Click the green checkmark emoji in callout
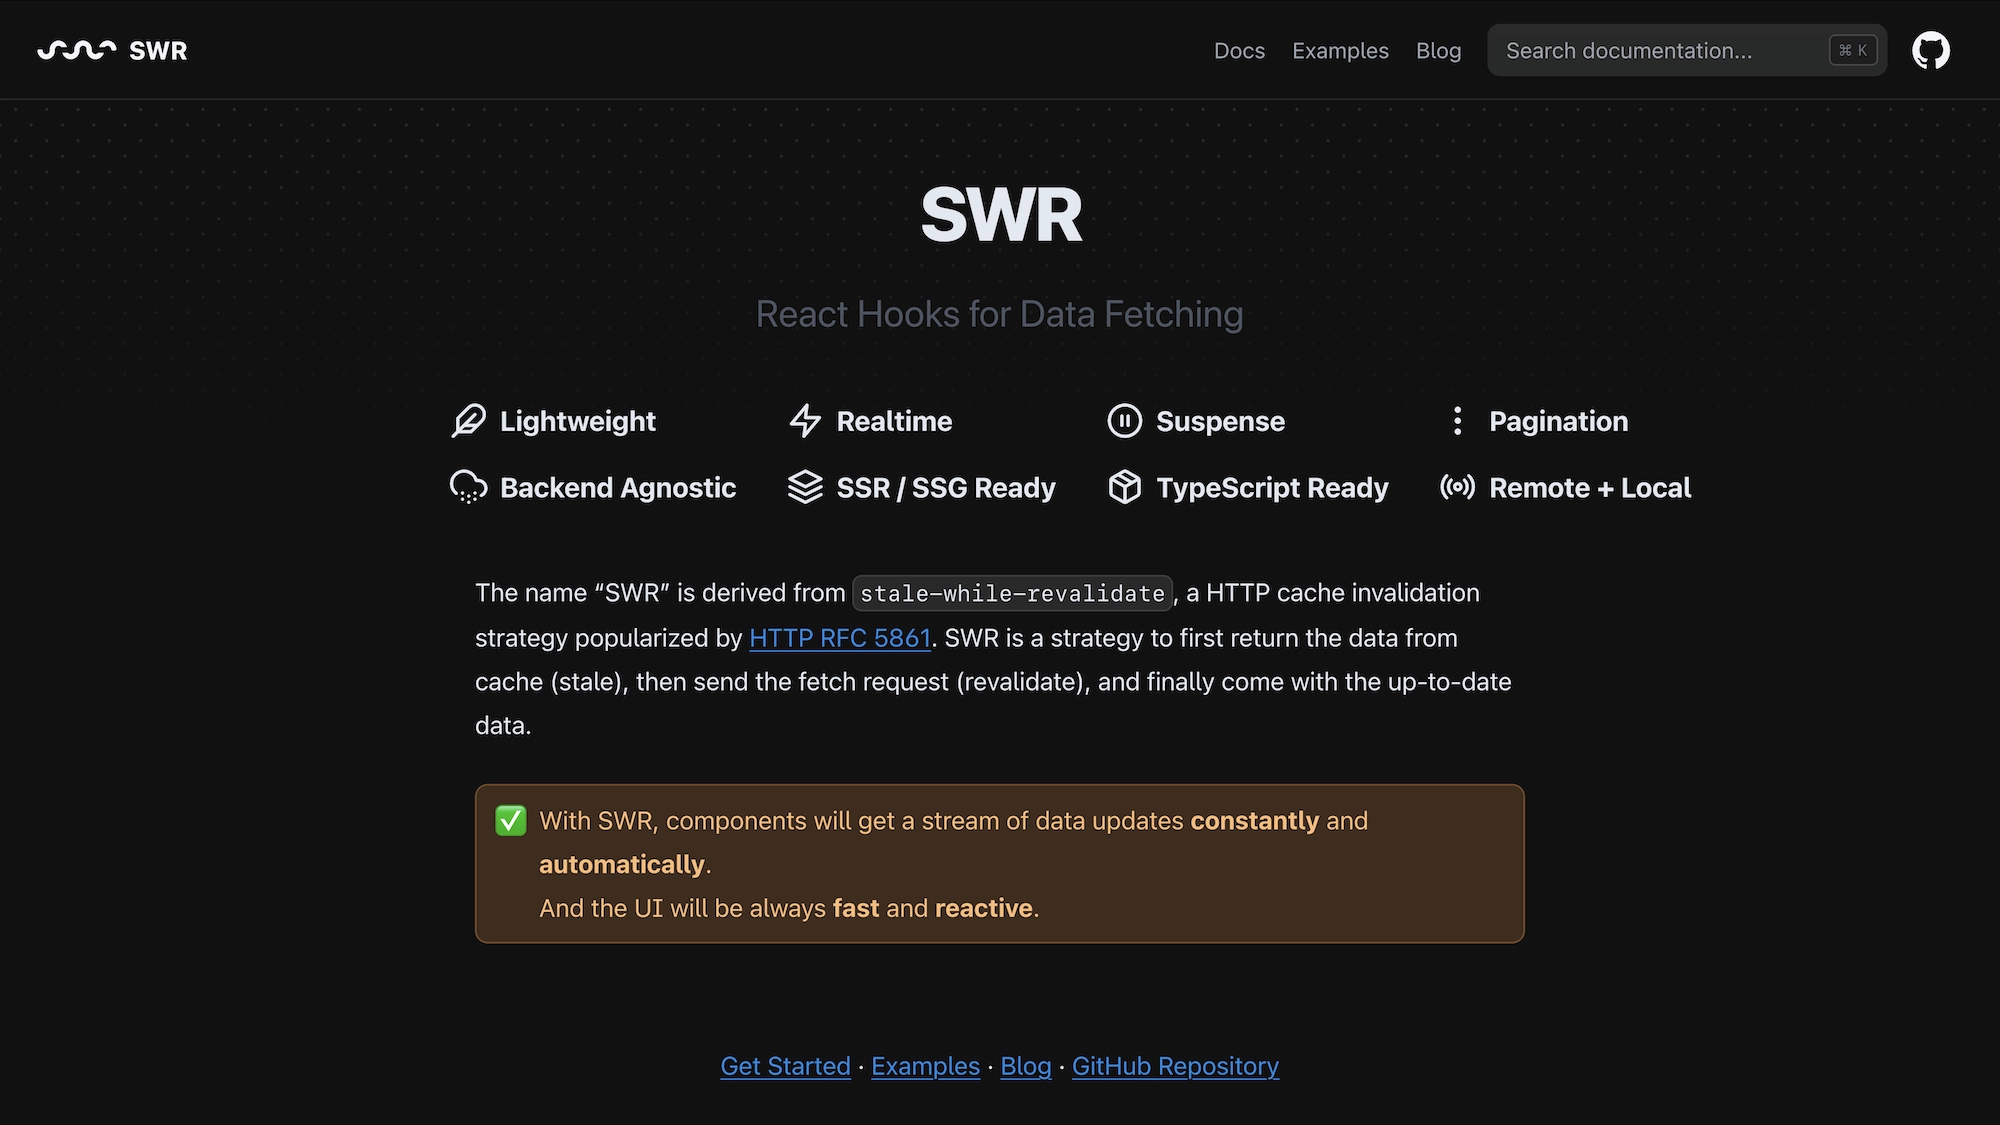The width and height of the screenshot is (2000, 1125). (511, 821)
